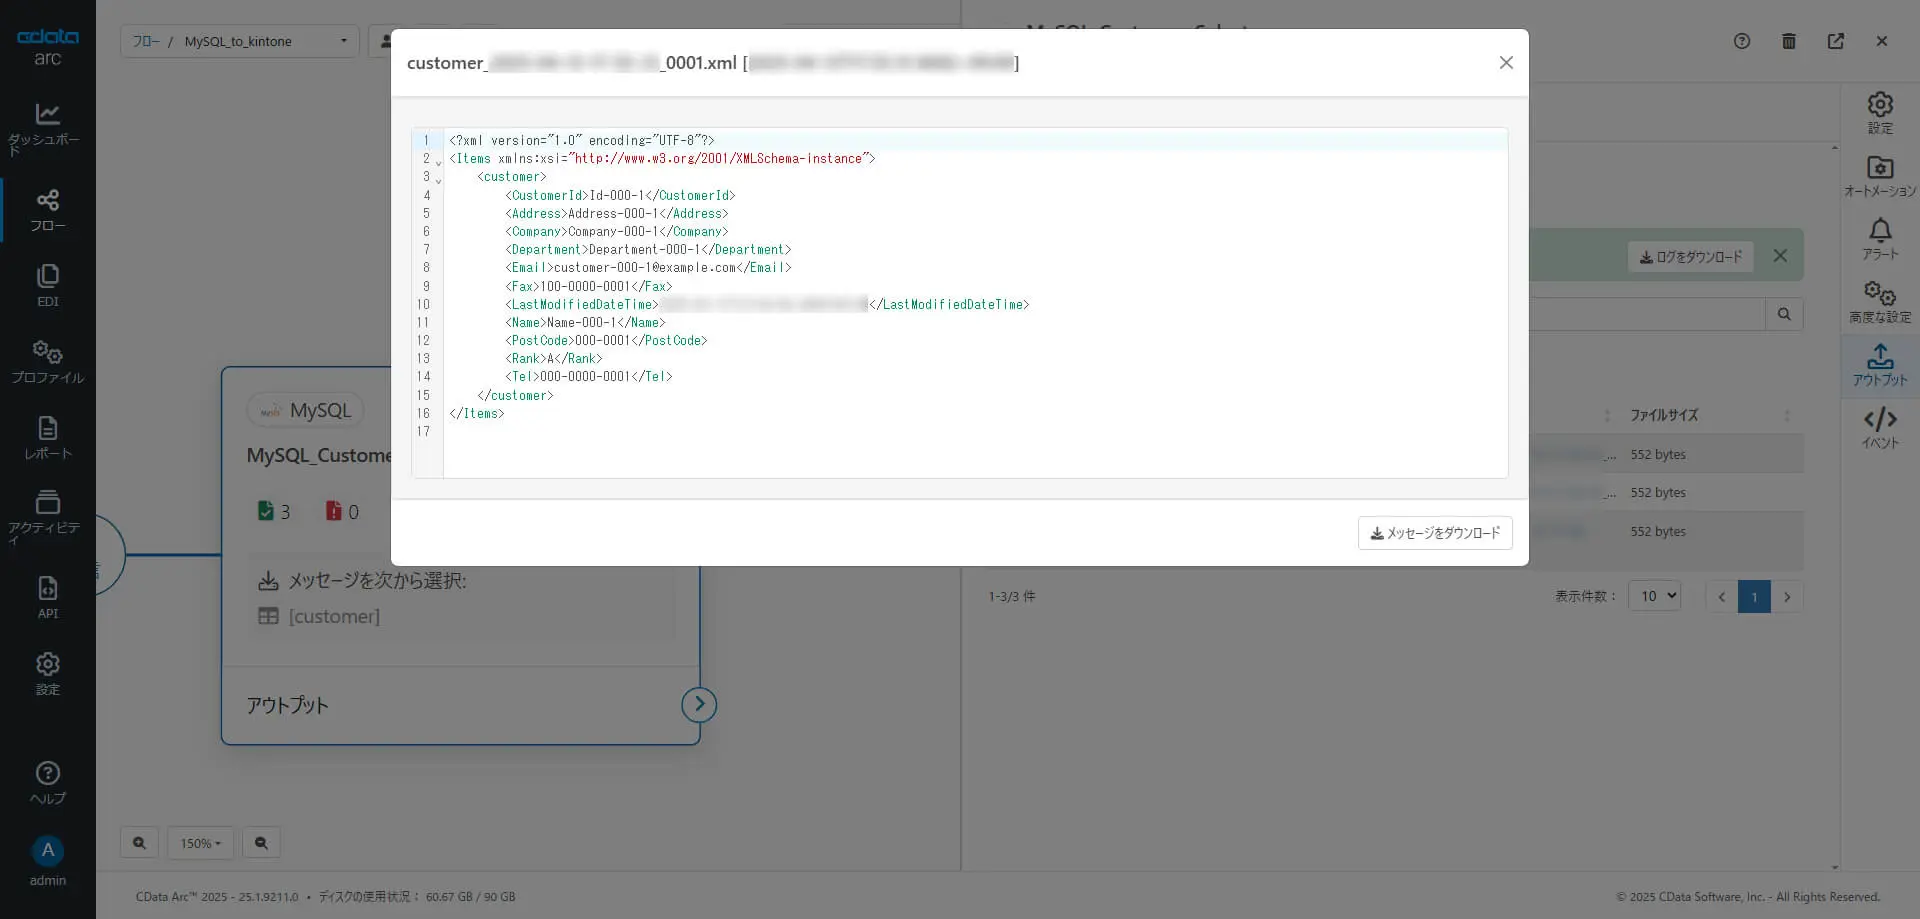This screenshot has width=1920, height=919.
Task: Click the search magnifier button in output panel
Action: click(x=1784, y=314)
